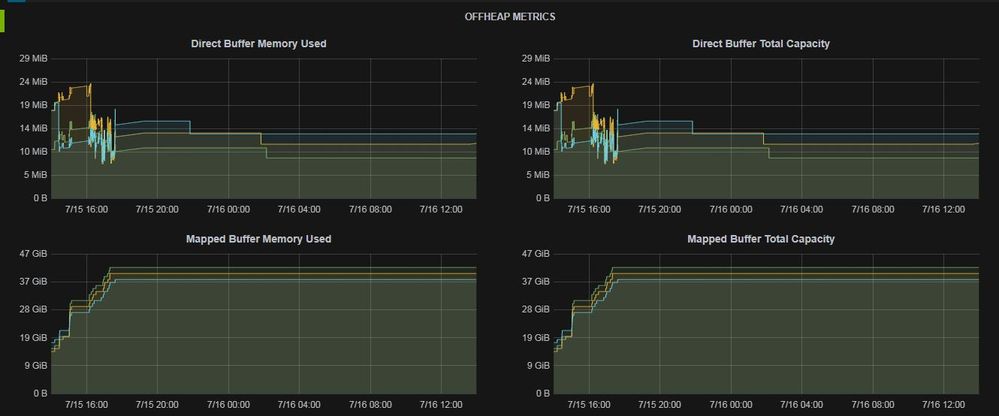Click 7/16 12:00 tick in Mapped Buffer Total Capacity
Viewport: 999px width, 416px height.
[944, 405]
